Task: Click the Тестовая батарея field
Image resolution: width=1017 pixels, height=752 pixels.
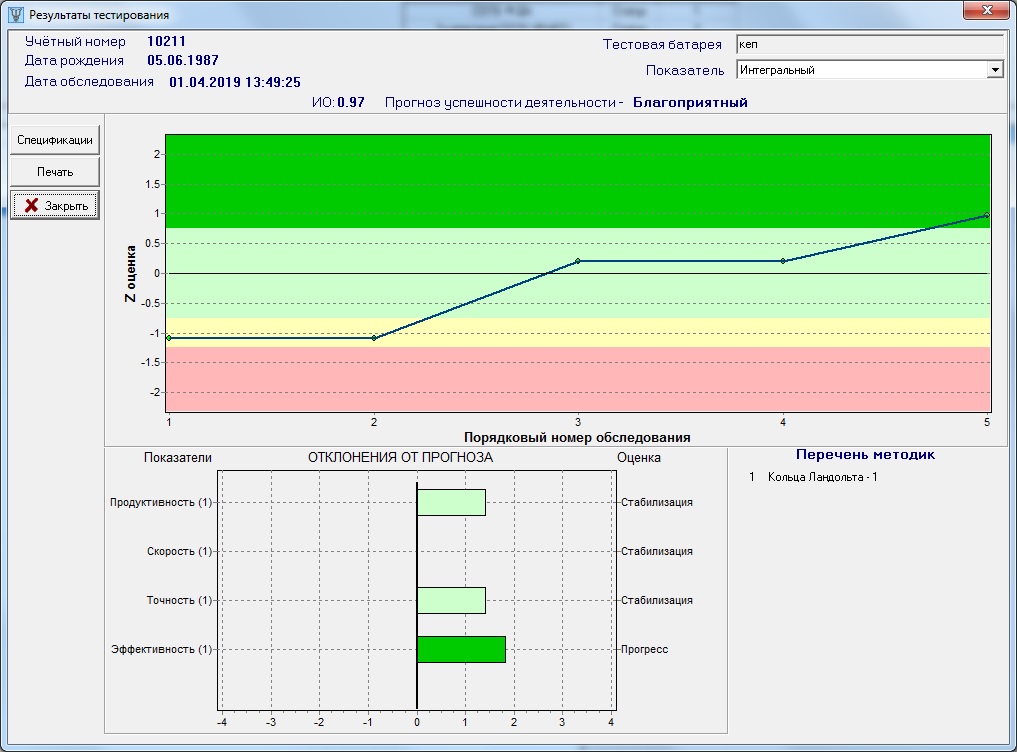Action: click(869, 44)
